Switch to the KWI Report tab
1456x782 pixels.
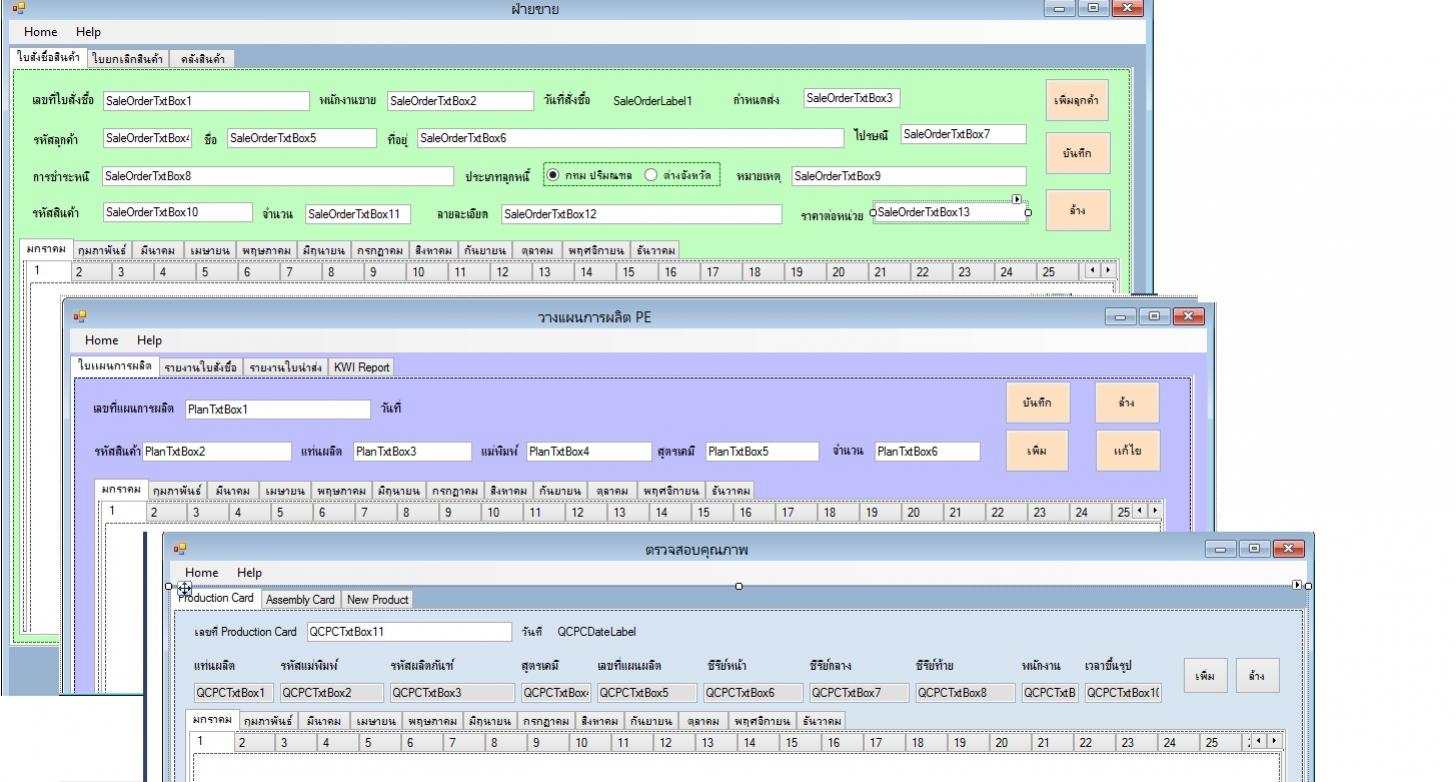pos(361,367)
